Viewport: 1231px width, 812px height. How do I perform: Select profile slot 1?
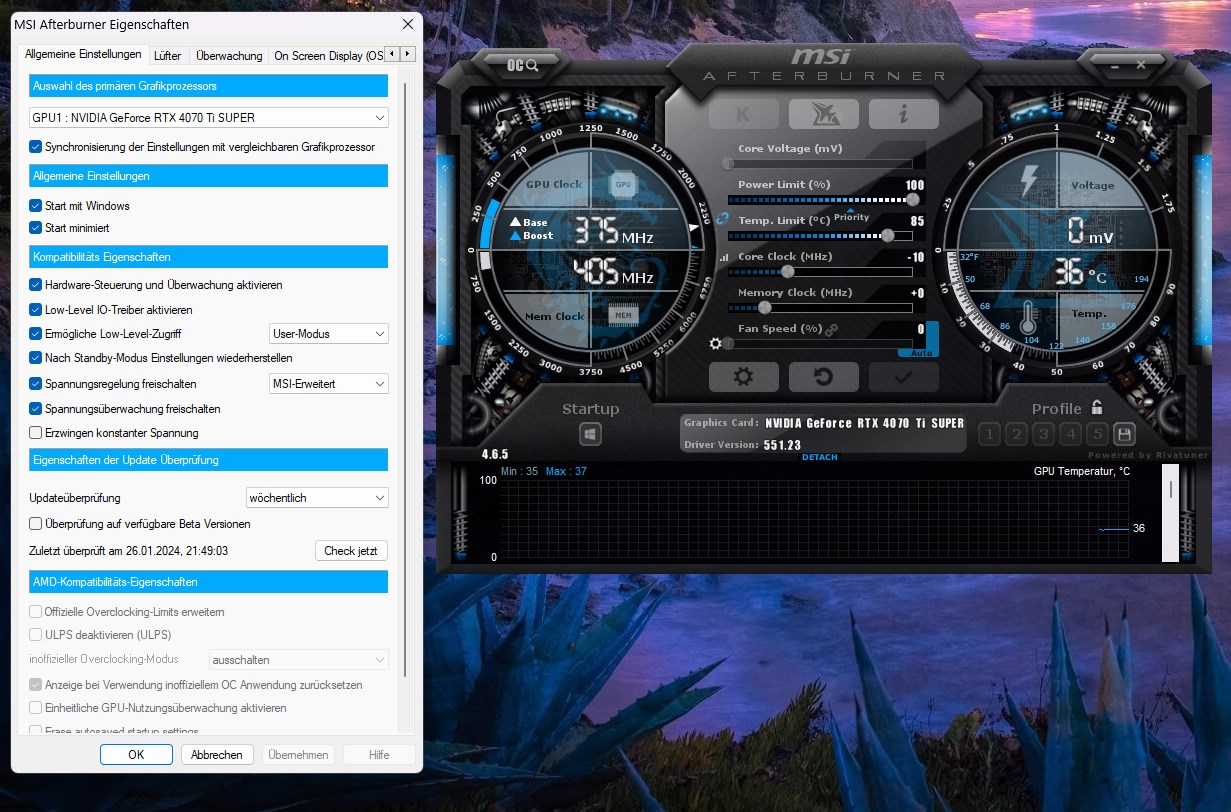tap(989, 434)
